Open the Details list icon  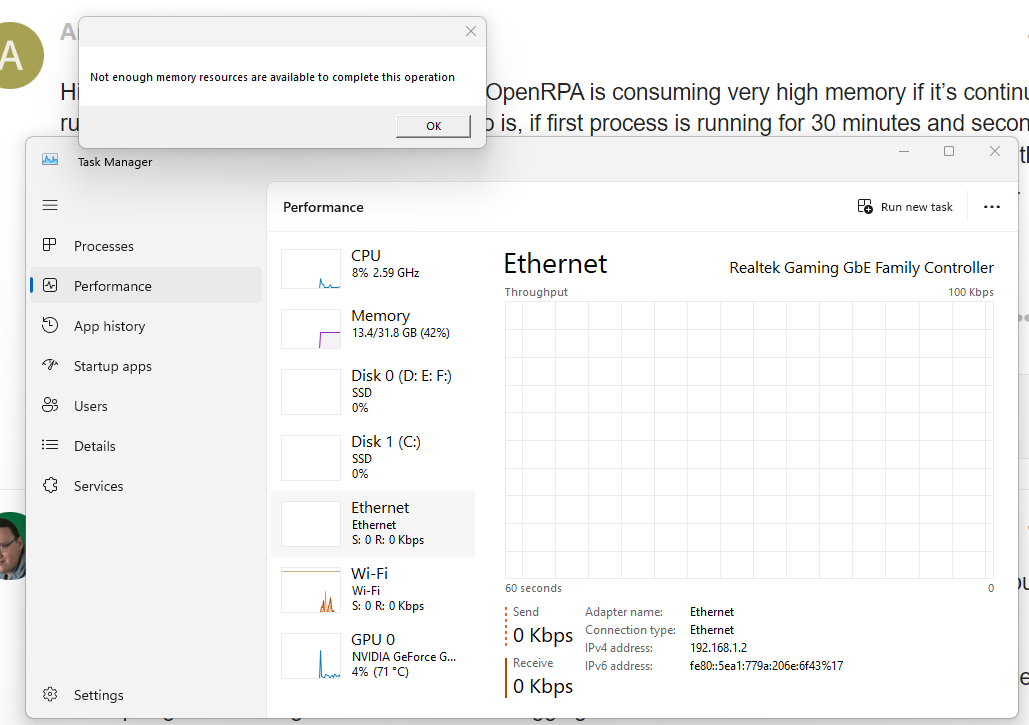coord(50,446)
